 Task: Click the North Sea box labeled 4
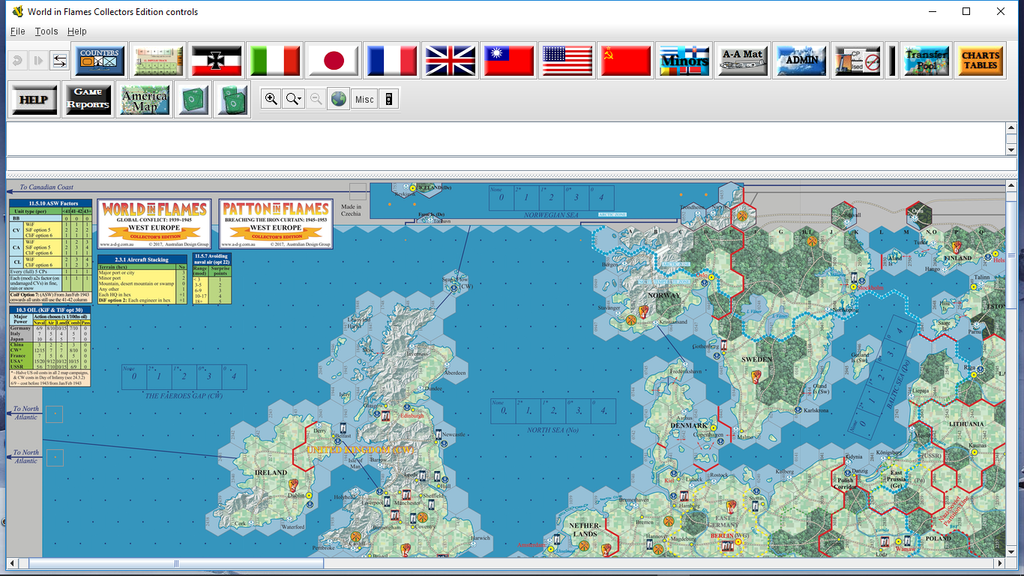click(603, 411)
